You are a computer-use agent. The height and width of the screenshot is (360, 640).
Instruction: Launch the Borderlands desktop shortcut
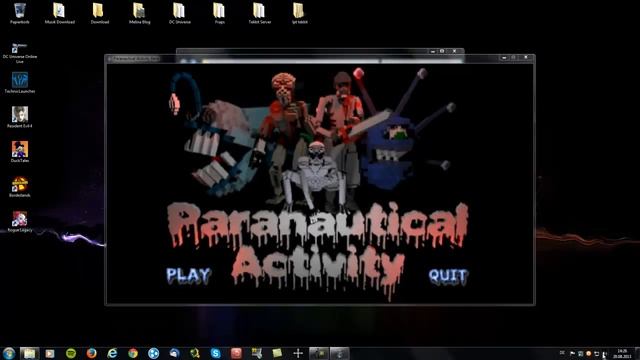[20, 187]
